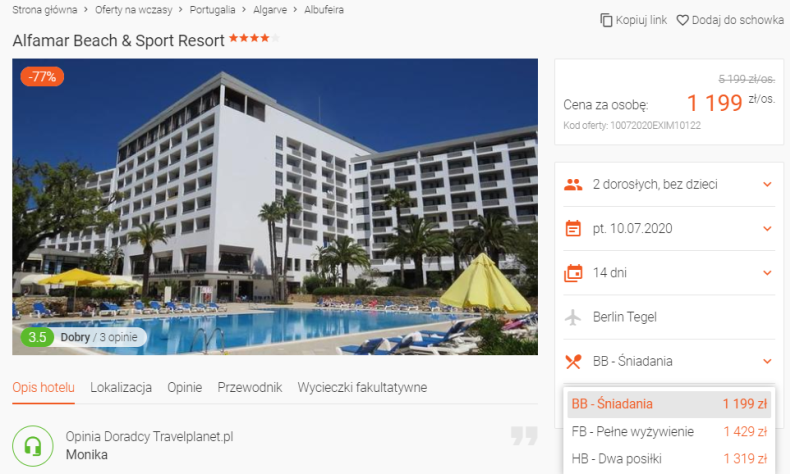
Task: Click the green headset advisor icon
Action: 33,446
